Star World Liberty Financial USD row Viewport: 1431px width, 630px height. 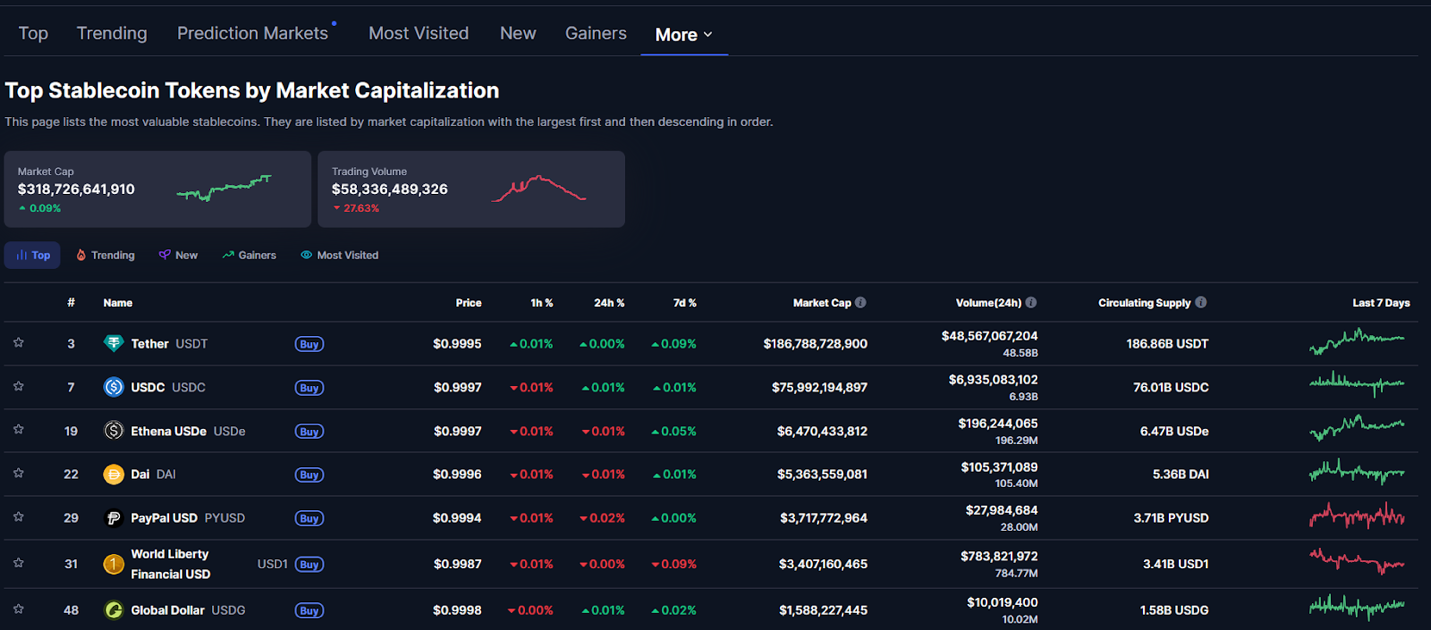18,563
